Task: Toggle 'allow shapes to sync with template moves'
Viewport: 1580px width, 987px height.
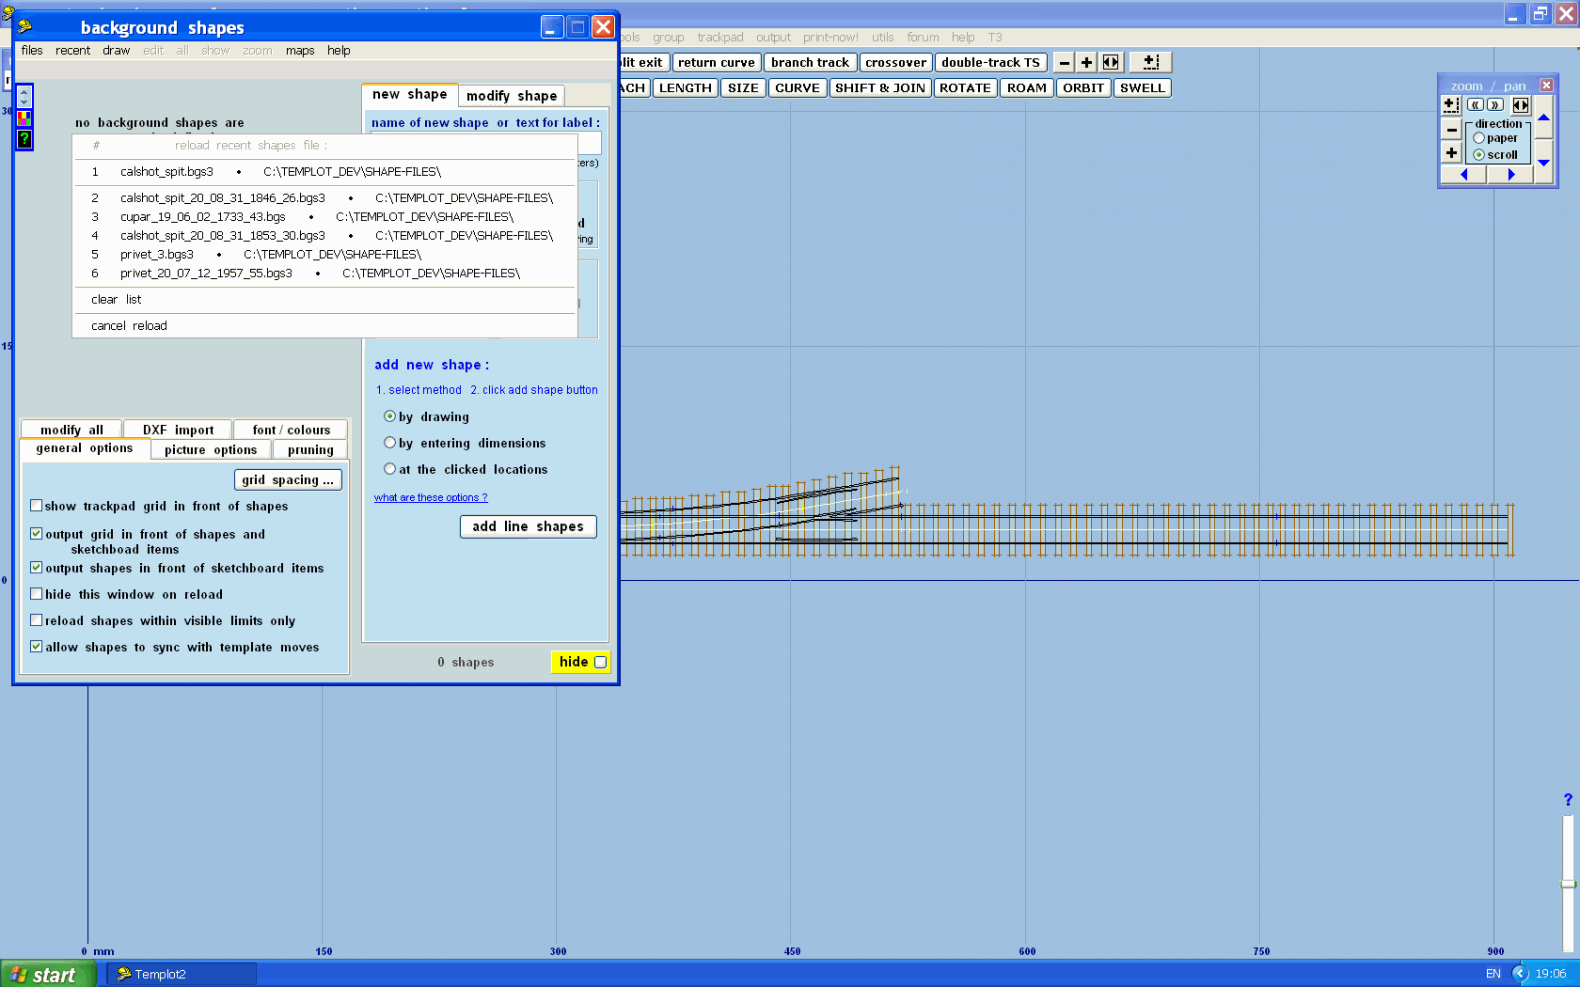Action: click(36, 646)
